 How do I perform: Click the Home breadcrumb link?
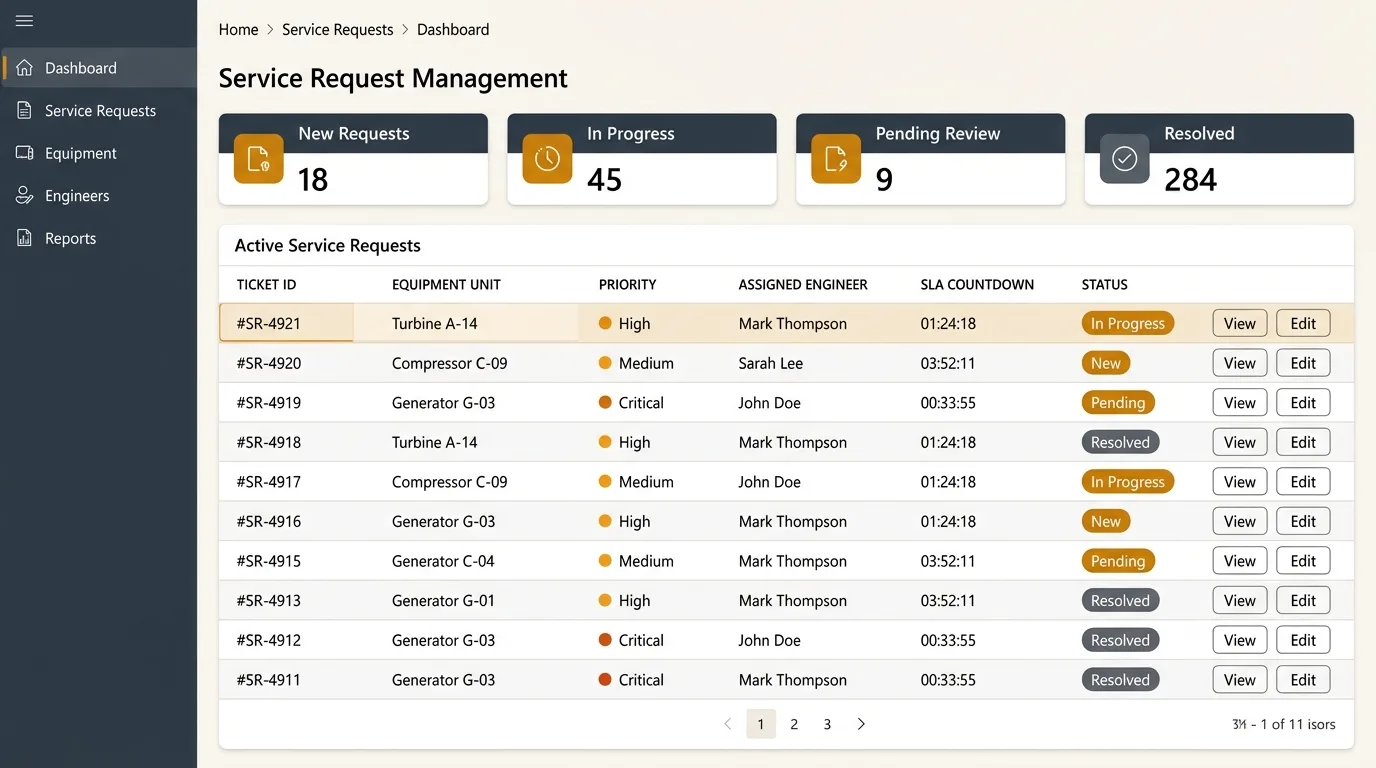(x=238, y=30)
